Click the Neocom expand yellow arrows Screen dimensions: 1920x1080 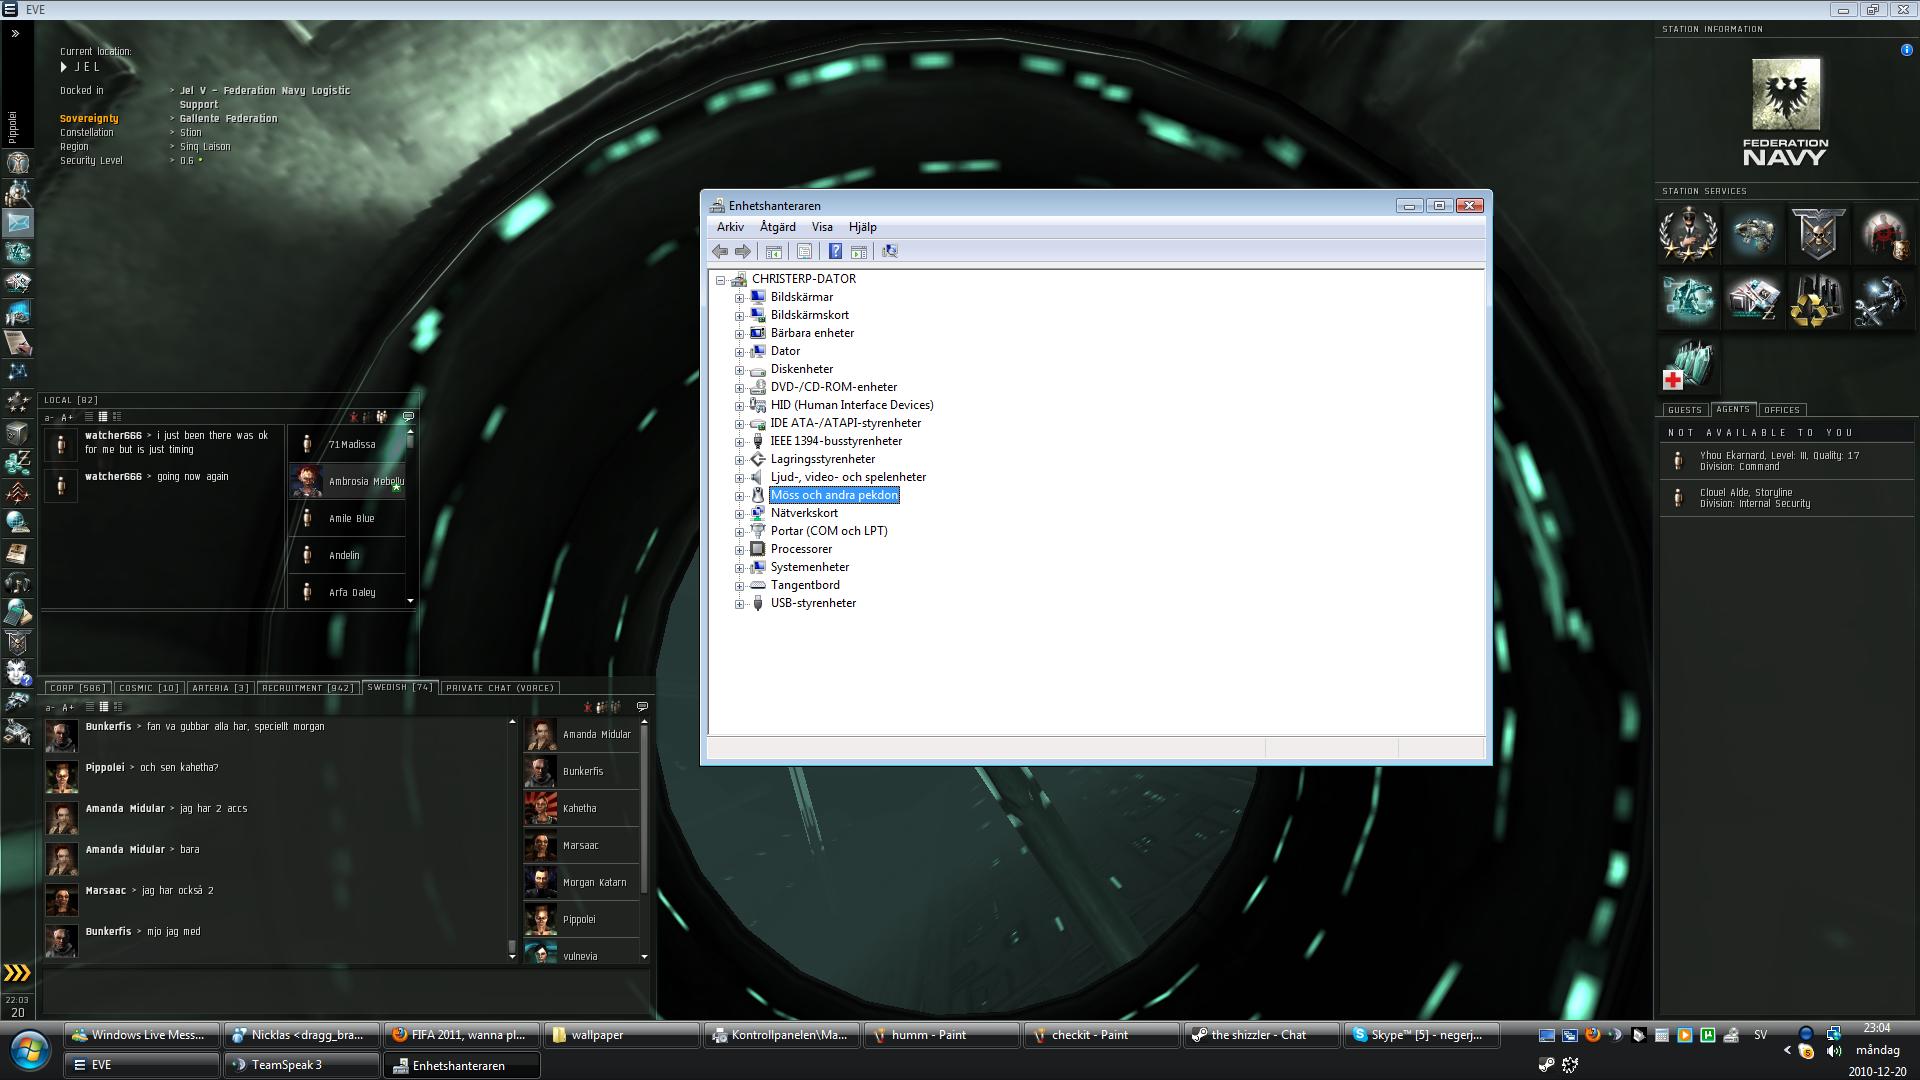coord(17,973)
